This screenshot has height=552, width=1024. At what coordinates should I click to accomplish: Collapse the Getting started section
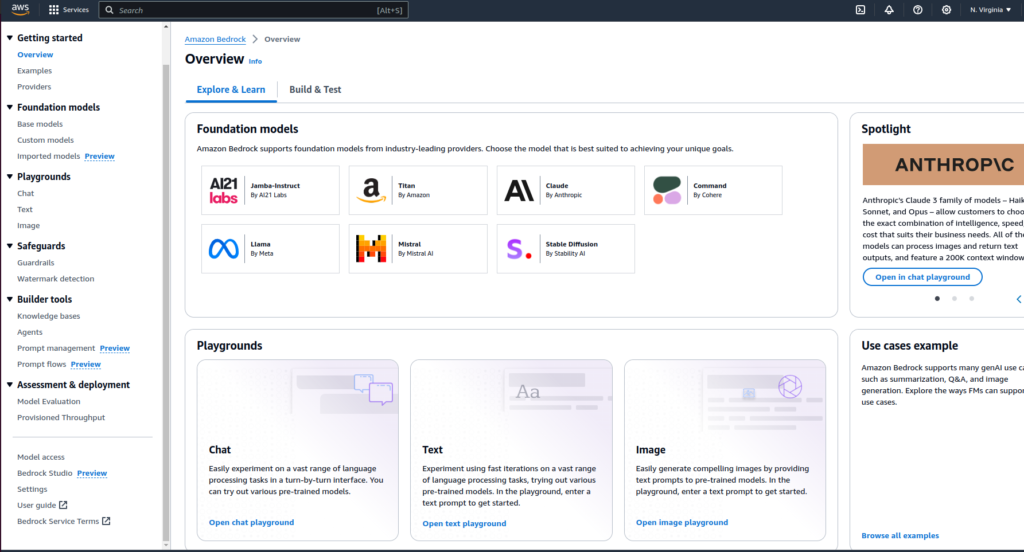tap(10, 38)
